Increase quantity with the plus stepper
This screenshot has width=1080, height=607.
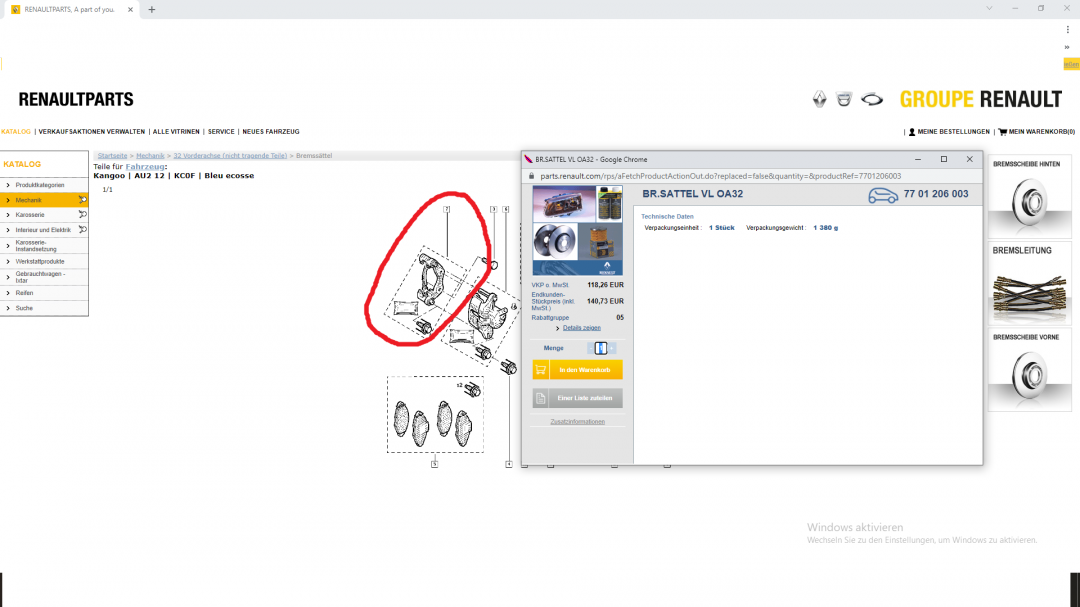pyautogui.click(x=611, y=348)
